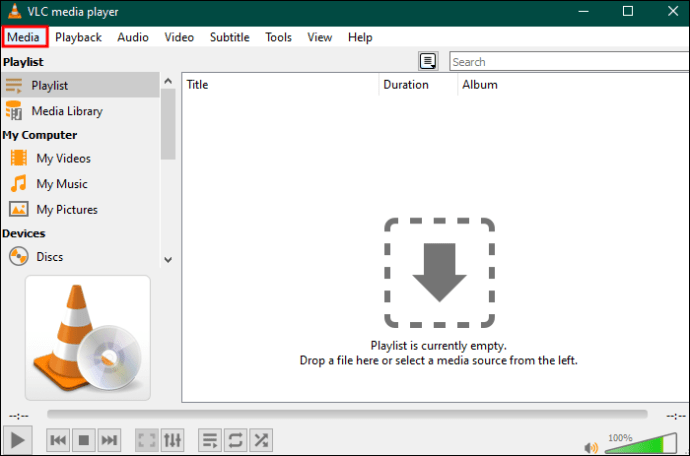Click the Previous media button
This screenshot has height=456, width=690.
pyautogui.click(x=58, y=439)
